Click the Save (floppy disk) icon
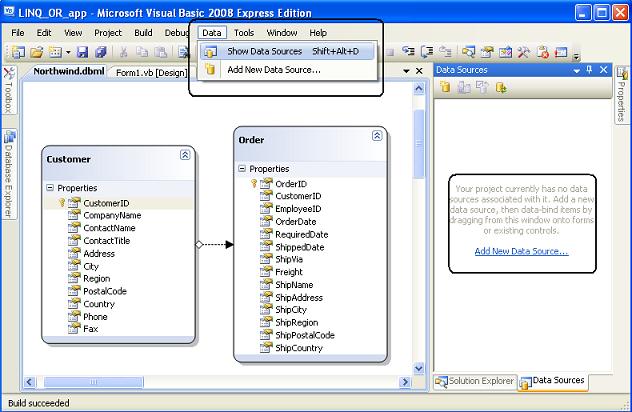This screenshot has width=632, height=412. point(82,52)
